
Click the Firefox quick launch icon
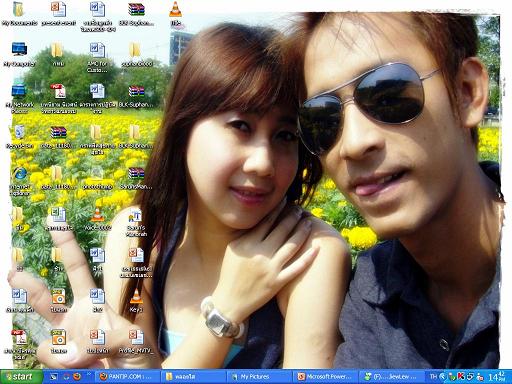(x=77, y=377)
